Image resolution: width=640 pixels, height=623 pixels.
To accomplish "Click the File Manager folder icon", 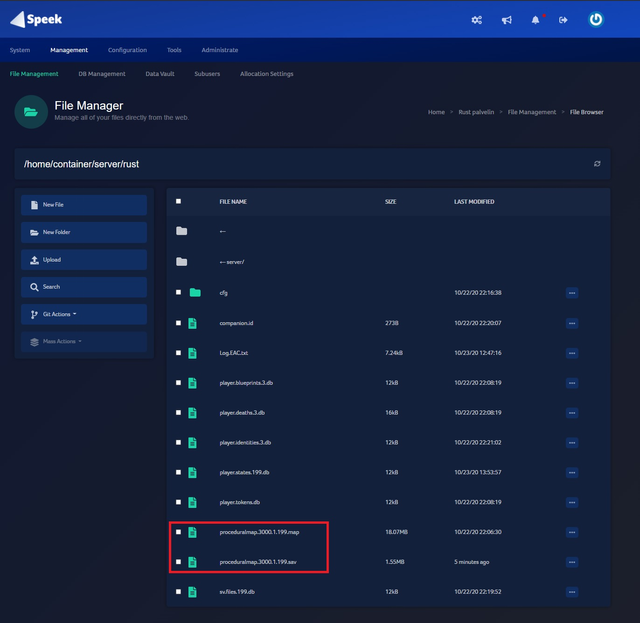I will [x=31, y=112].
